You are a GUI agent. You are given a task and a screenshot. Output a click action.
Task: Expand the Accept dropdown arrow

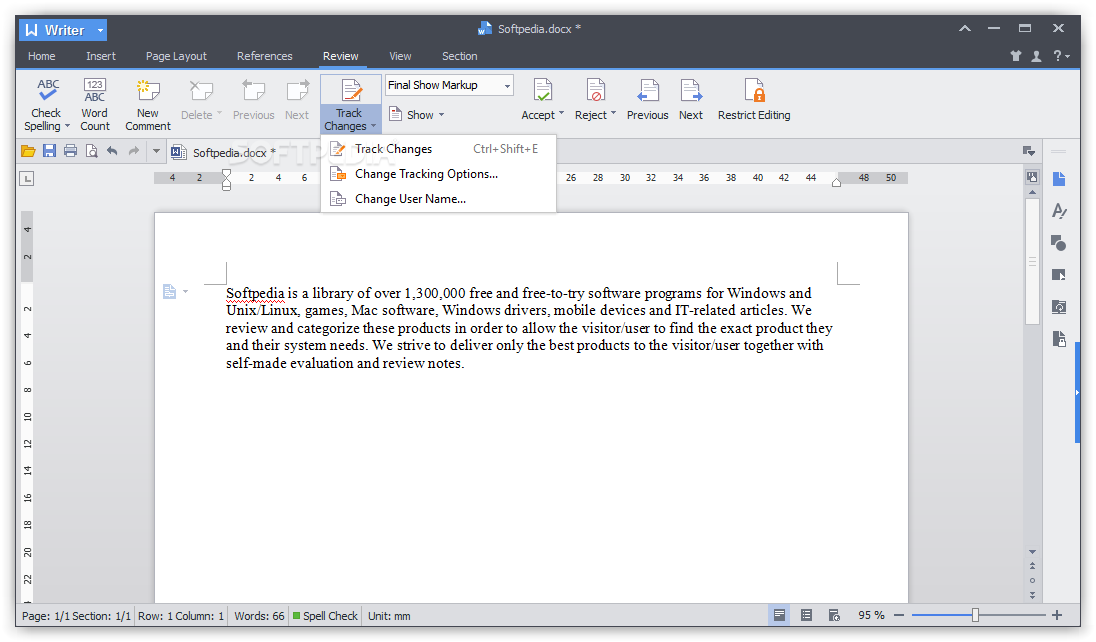561,113
